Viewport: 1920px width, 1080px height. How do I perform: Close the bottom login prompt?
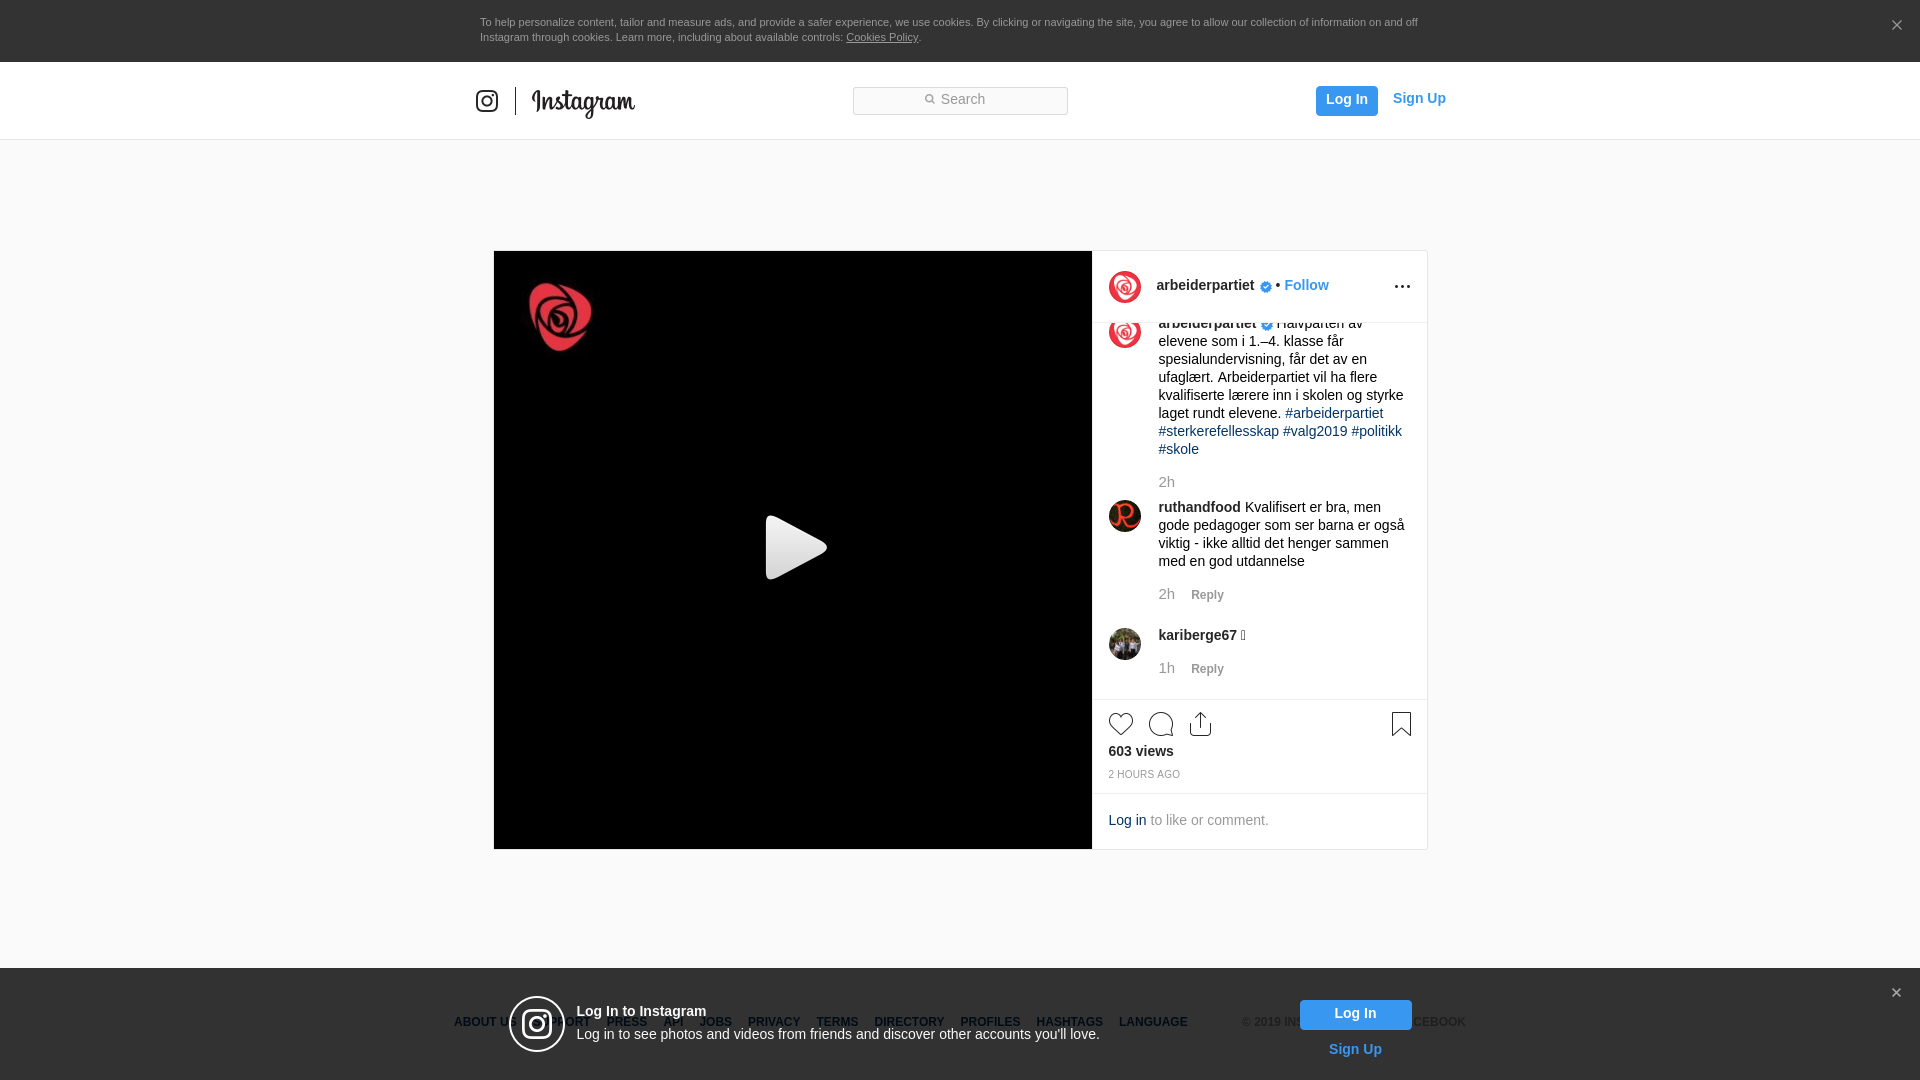(1896, 993)
